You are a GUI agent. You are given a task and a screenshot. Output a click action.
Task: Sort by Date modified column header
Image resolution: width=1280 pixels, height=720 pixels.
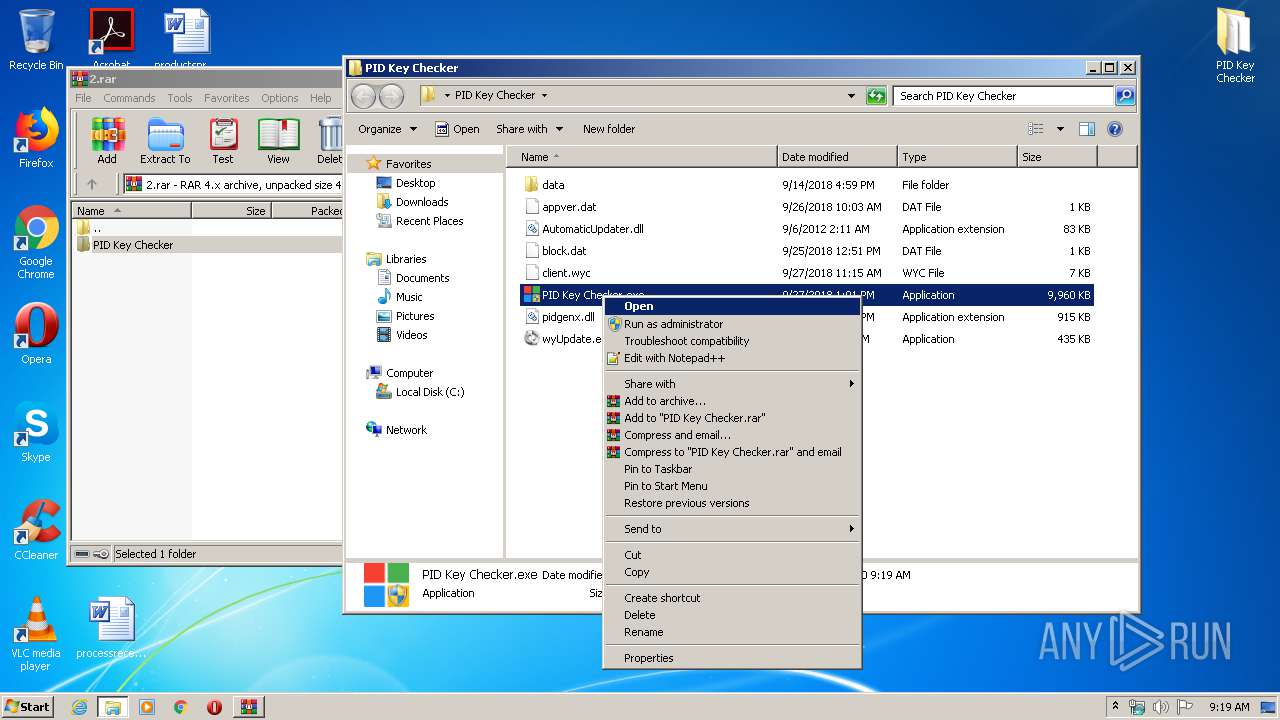(x=837, y=157)
